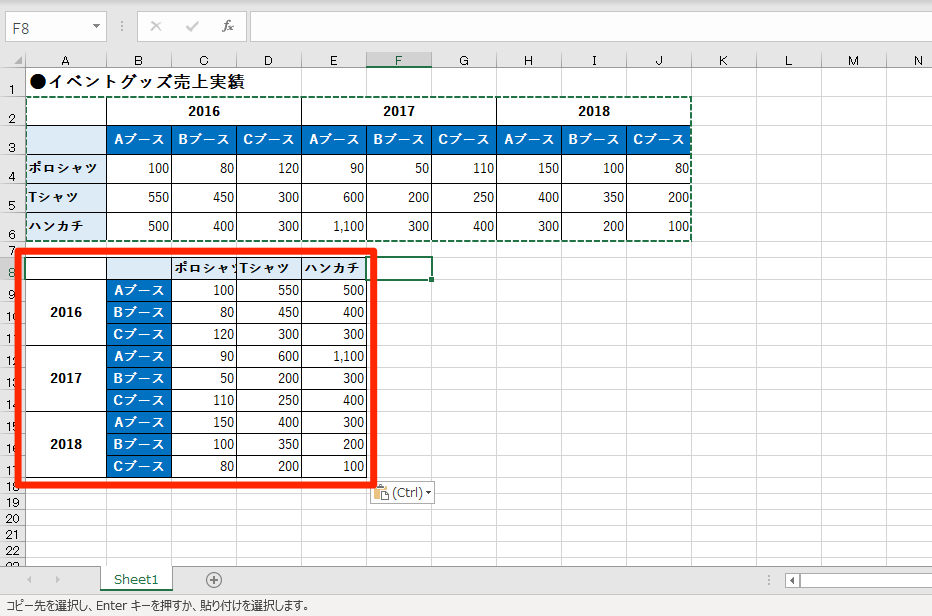Select column M header
932x616 pixels.
pos(854,60)
